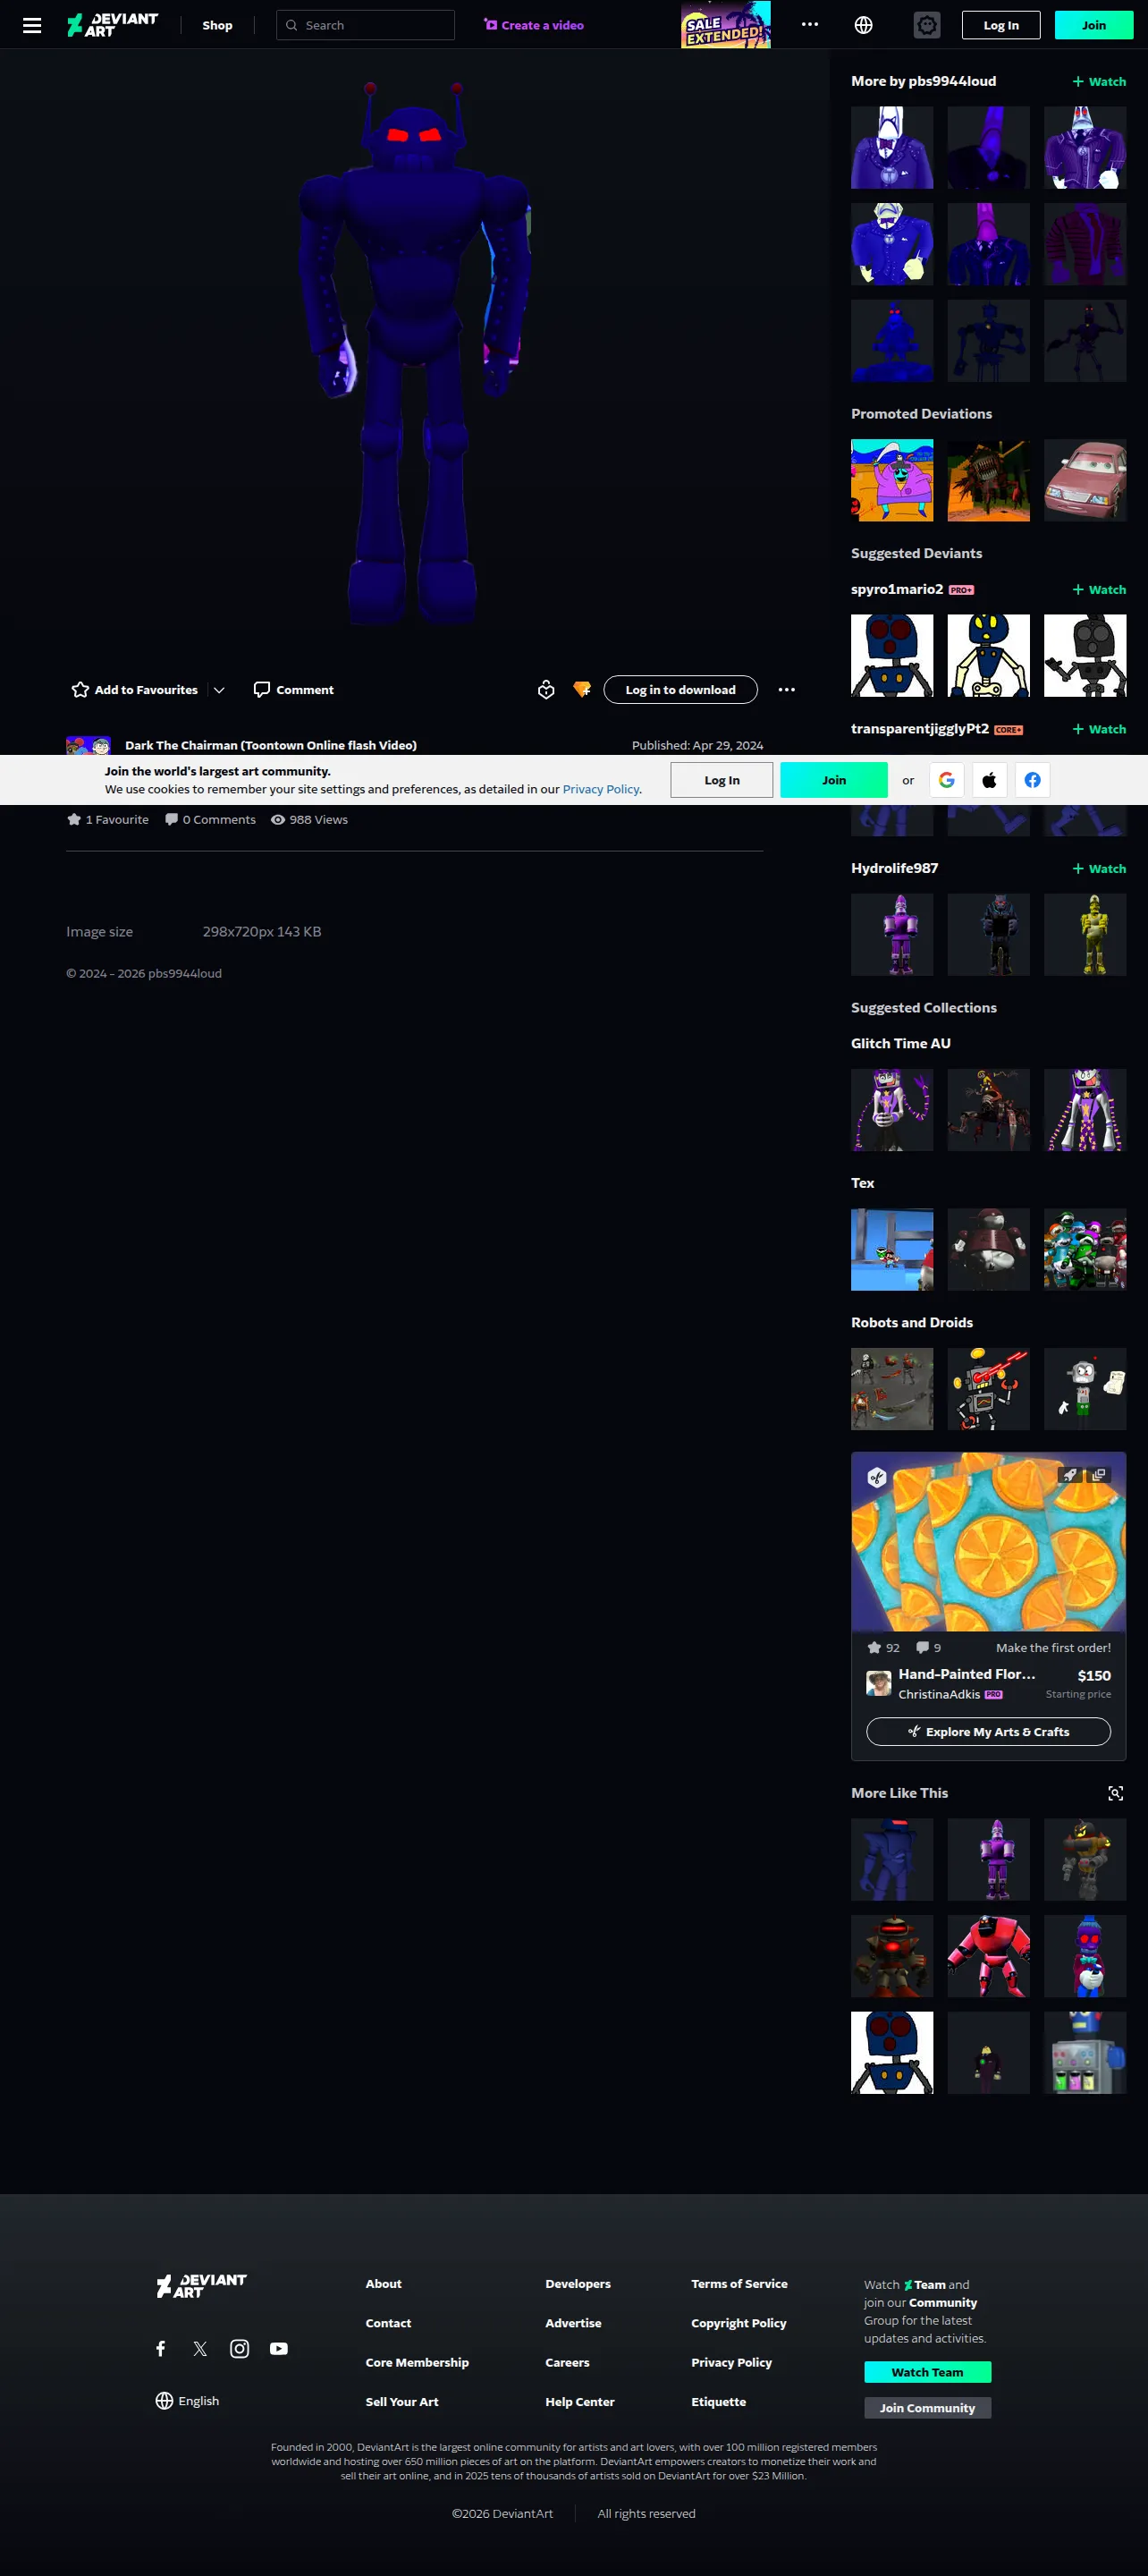
Task: Sign in with Apple
Action: pos(989,780)
